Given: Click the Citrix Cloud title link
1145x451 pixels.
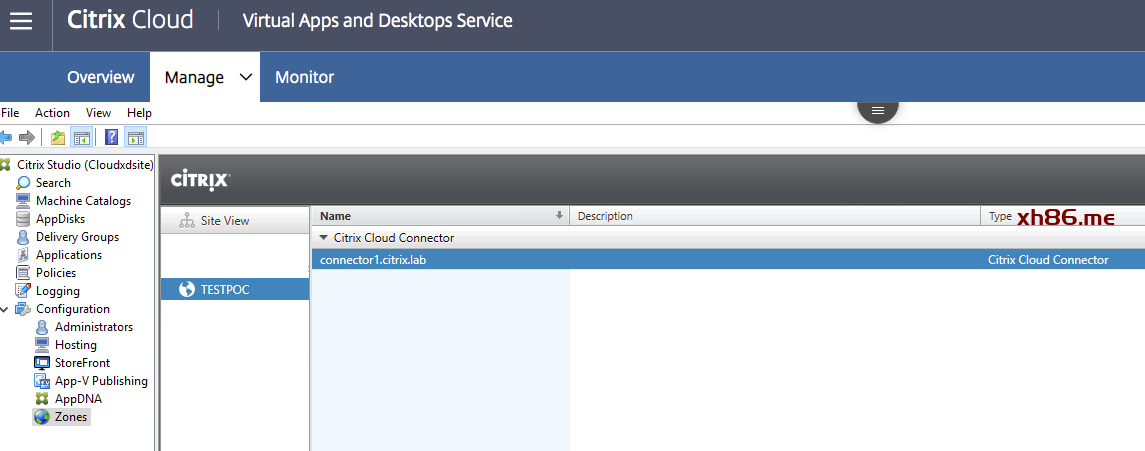Looking at the screenshot, I should tap(130, 20).
